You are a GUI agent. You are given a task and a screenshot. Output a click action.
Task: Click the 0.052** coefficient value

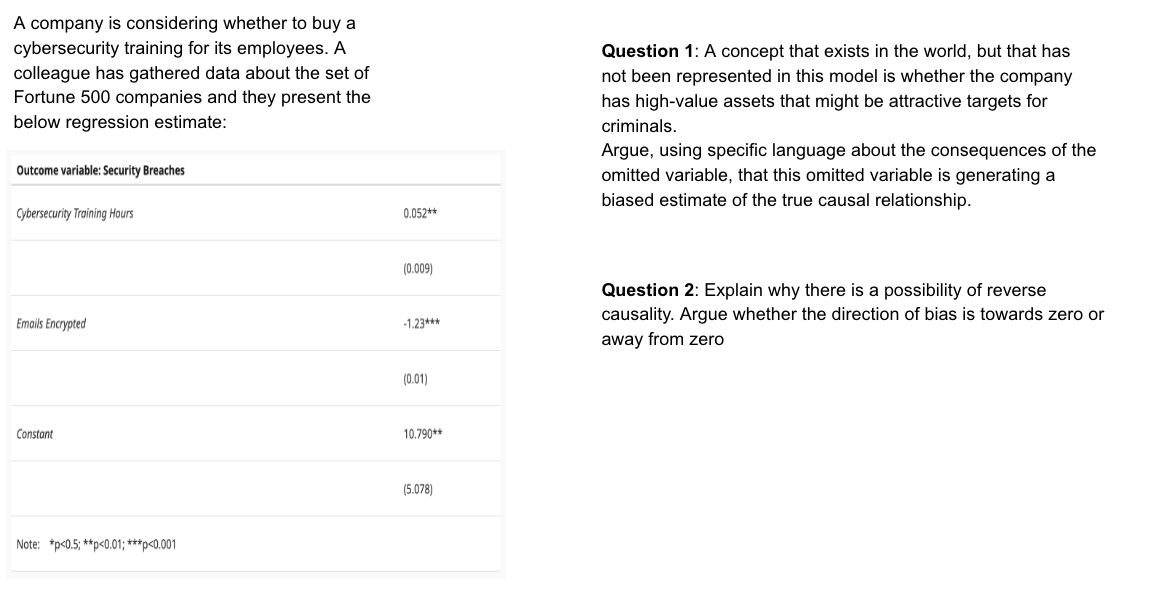tap(418, 214)
